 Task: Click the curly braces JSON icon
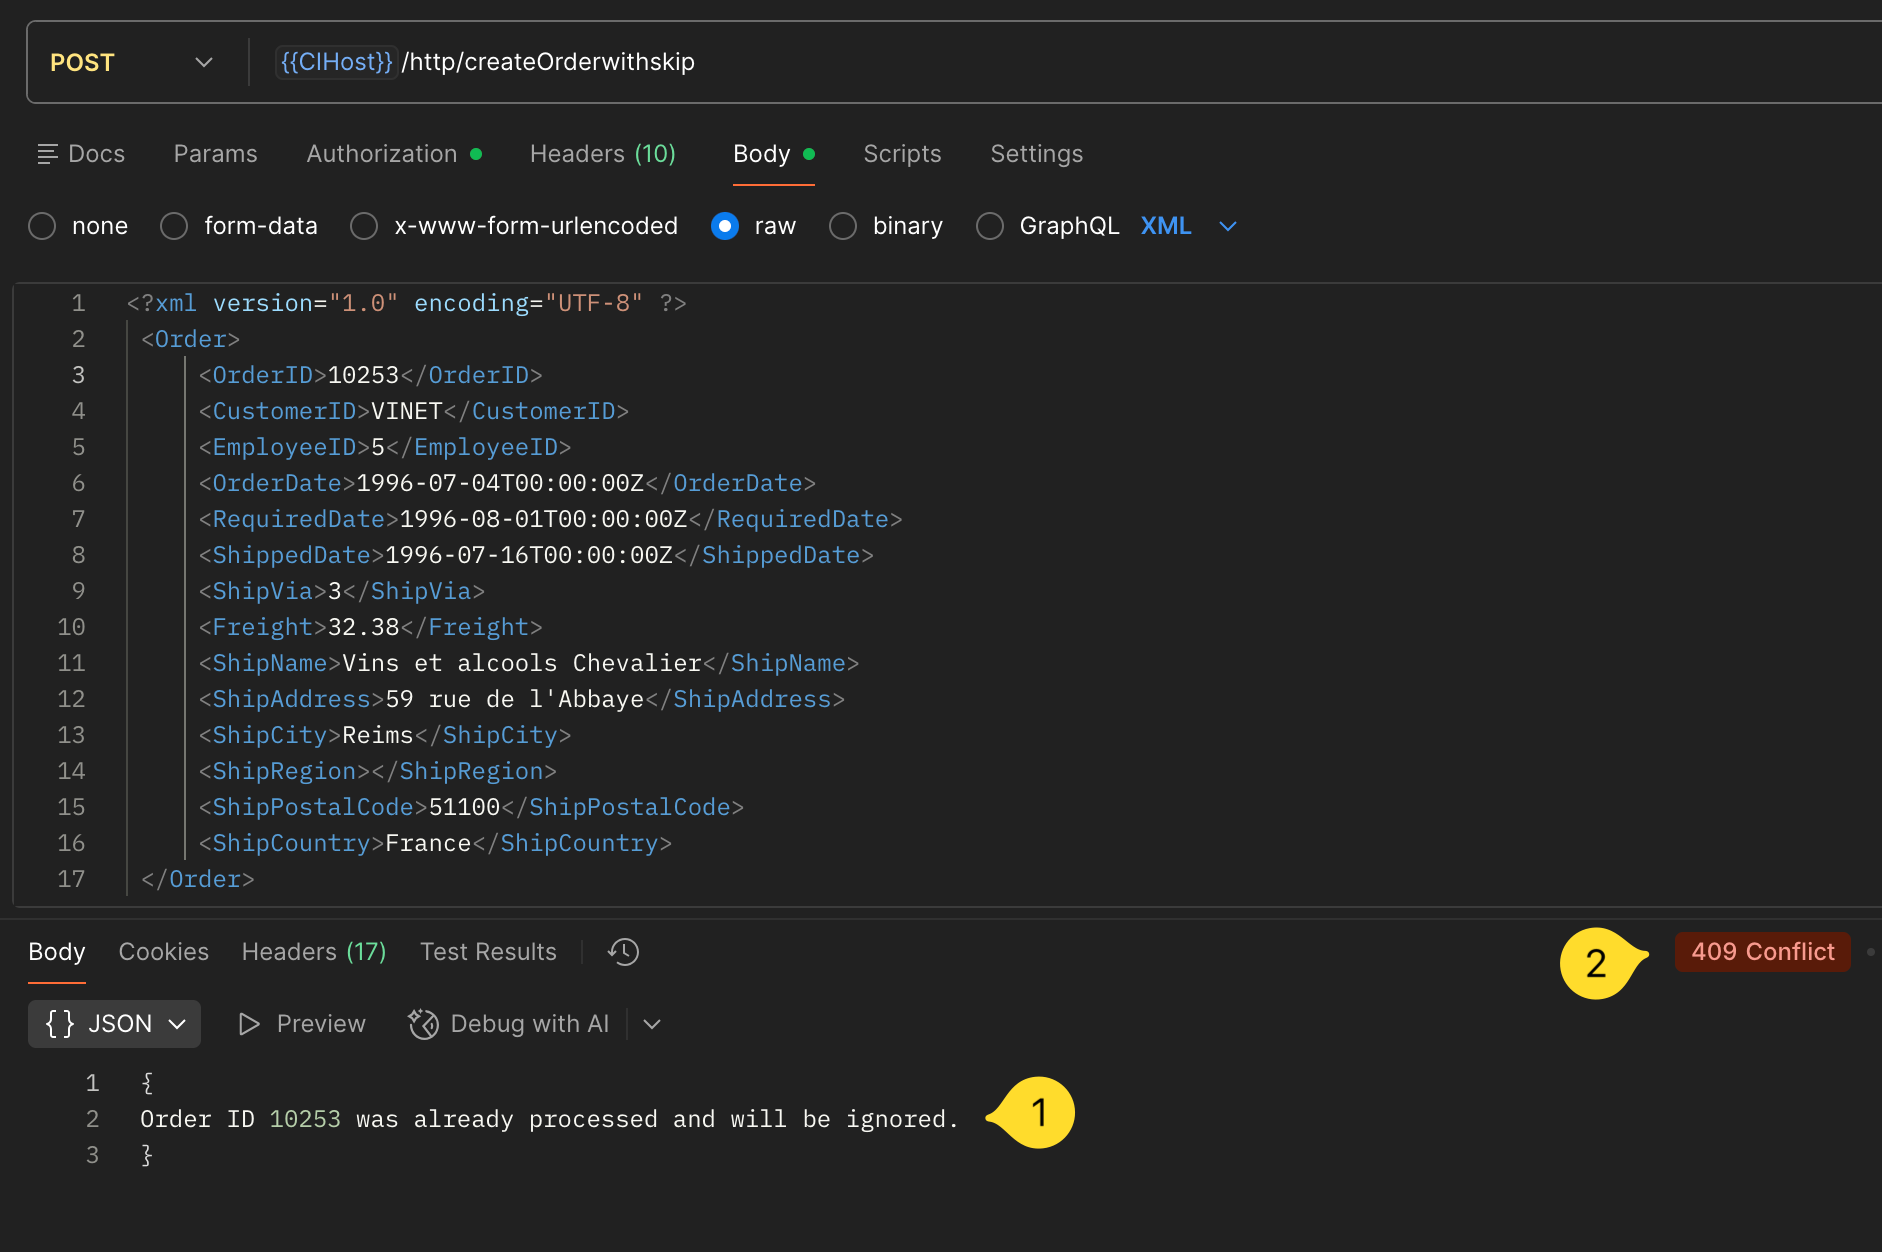[60, 1023]
